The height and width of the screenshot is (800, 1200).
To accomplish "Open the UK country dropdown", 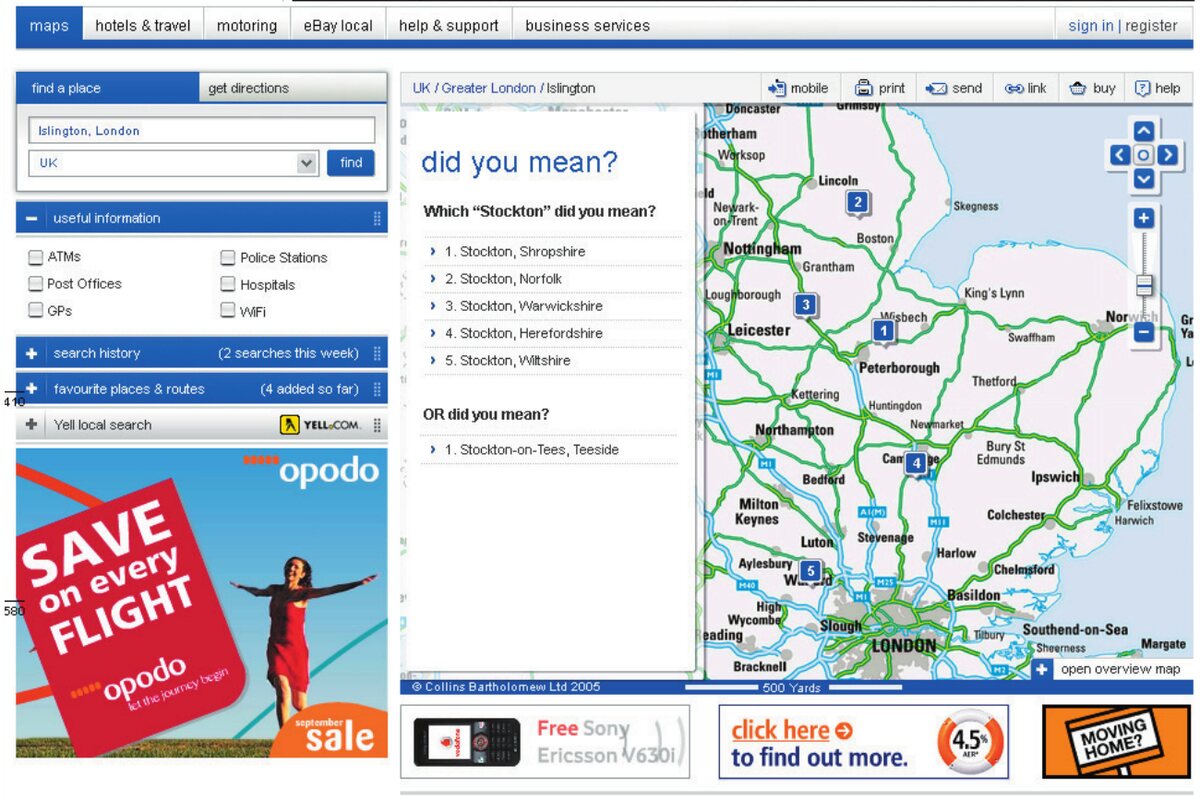I will (307, 163).
